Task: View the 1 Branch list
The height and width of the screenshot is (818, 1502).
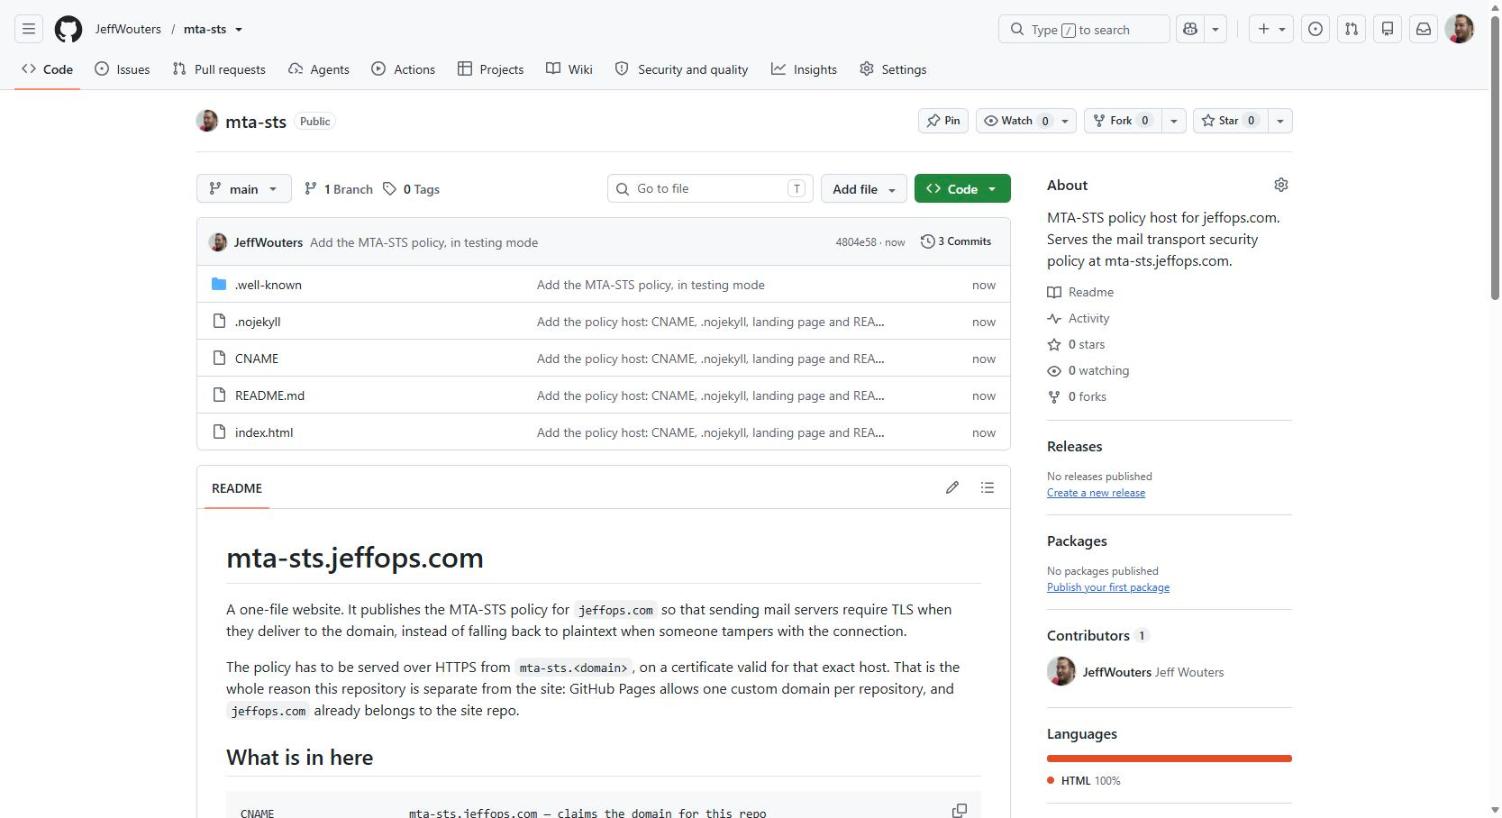Action: click(338, 189)
